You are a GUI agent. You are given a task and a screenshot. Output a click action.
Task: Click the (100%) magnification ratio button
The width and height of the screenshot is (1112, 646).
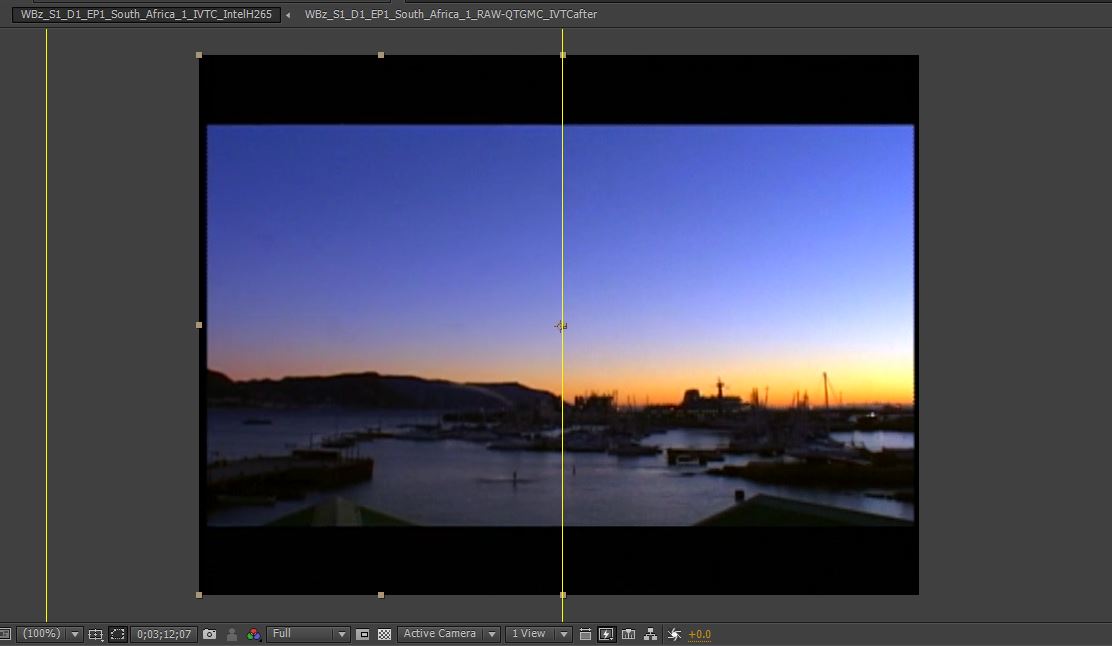(41, 634)
